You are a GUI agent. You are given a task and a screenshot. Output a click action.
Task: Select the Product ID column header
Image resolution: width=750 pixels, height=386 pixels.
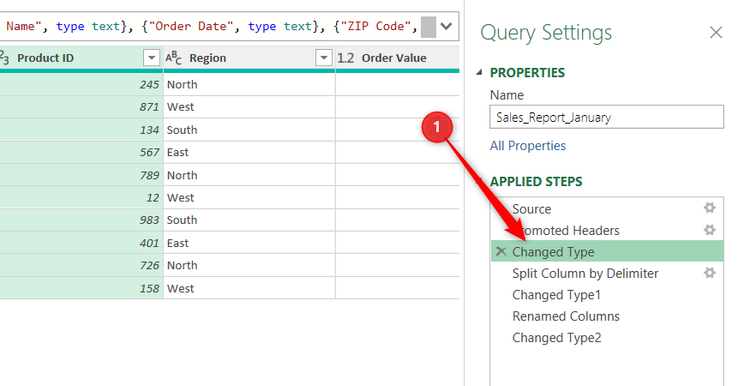(81, 58)
